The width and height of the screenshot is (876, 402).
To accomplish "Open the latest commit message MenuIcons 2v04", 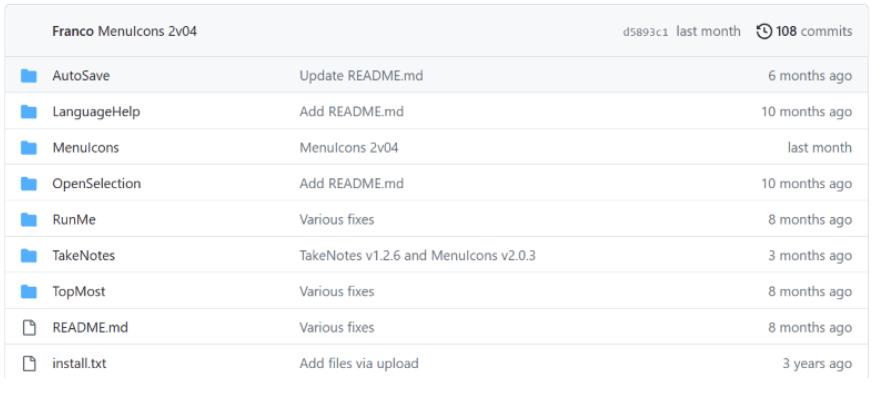I will (x=147, y=31).
